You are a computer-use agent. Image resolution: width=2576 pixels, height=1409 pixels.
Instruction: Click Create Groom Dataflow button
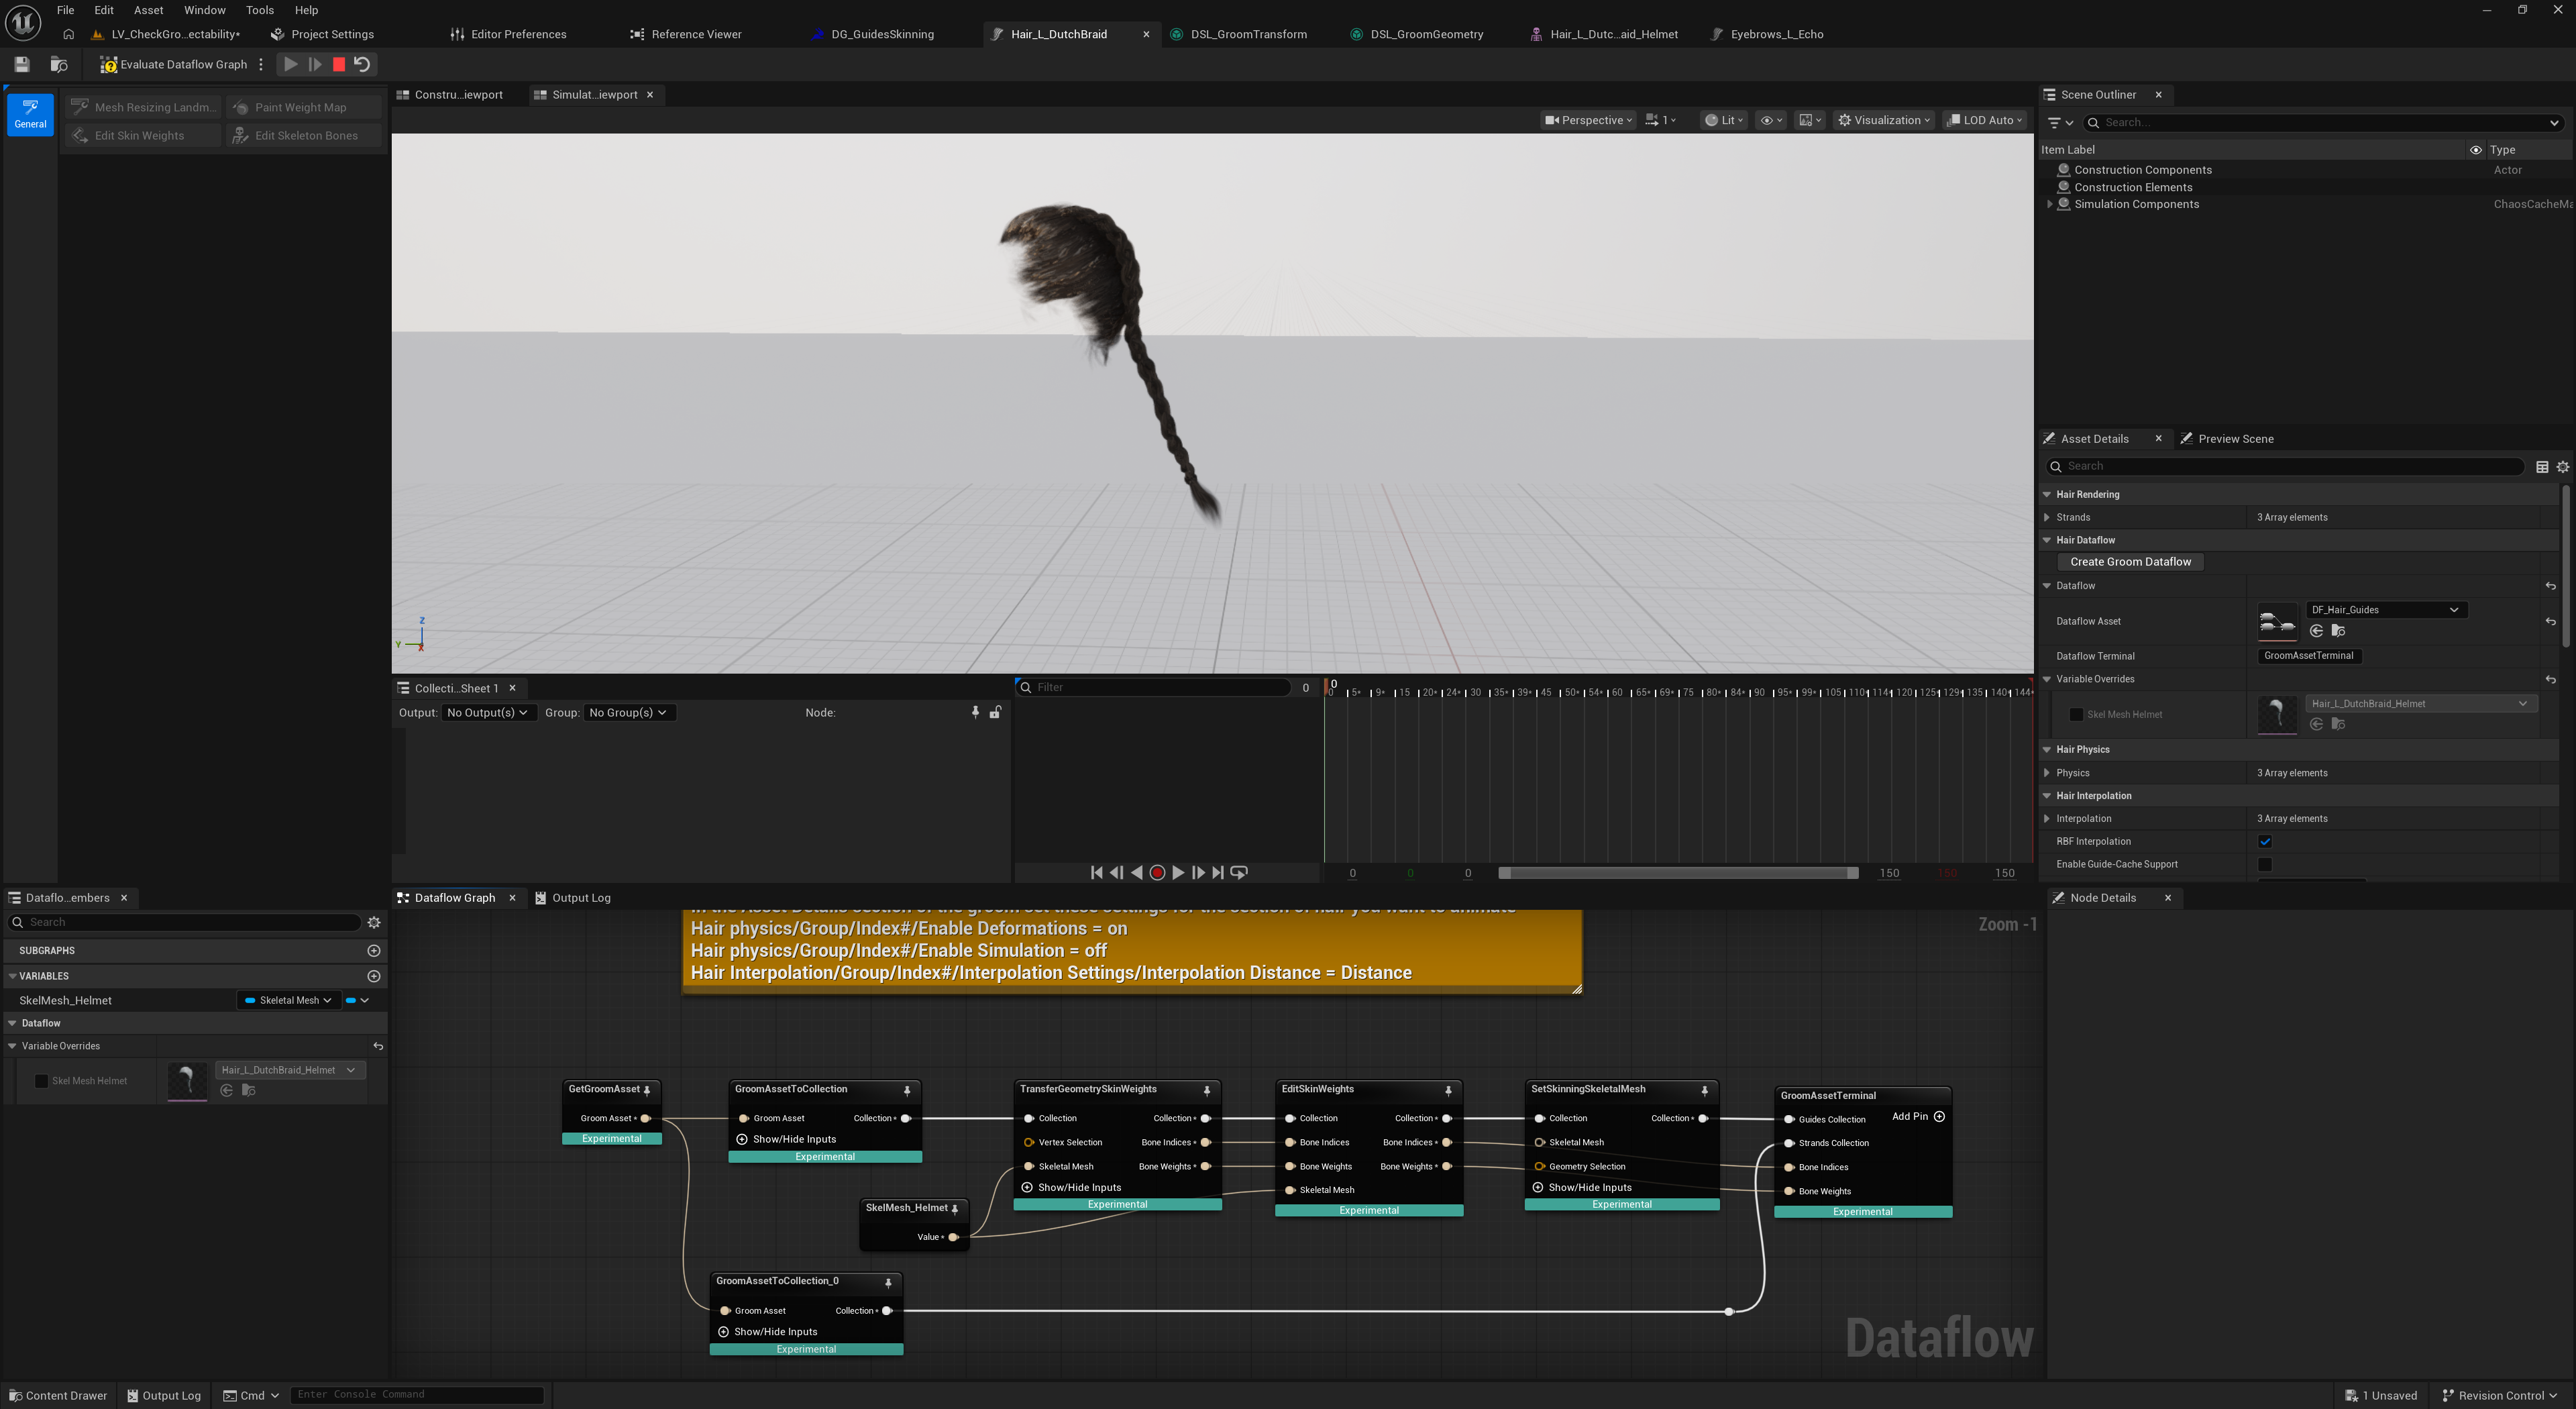pyautogui.click(x=2130, y=562)
